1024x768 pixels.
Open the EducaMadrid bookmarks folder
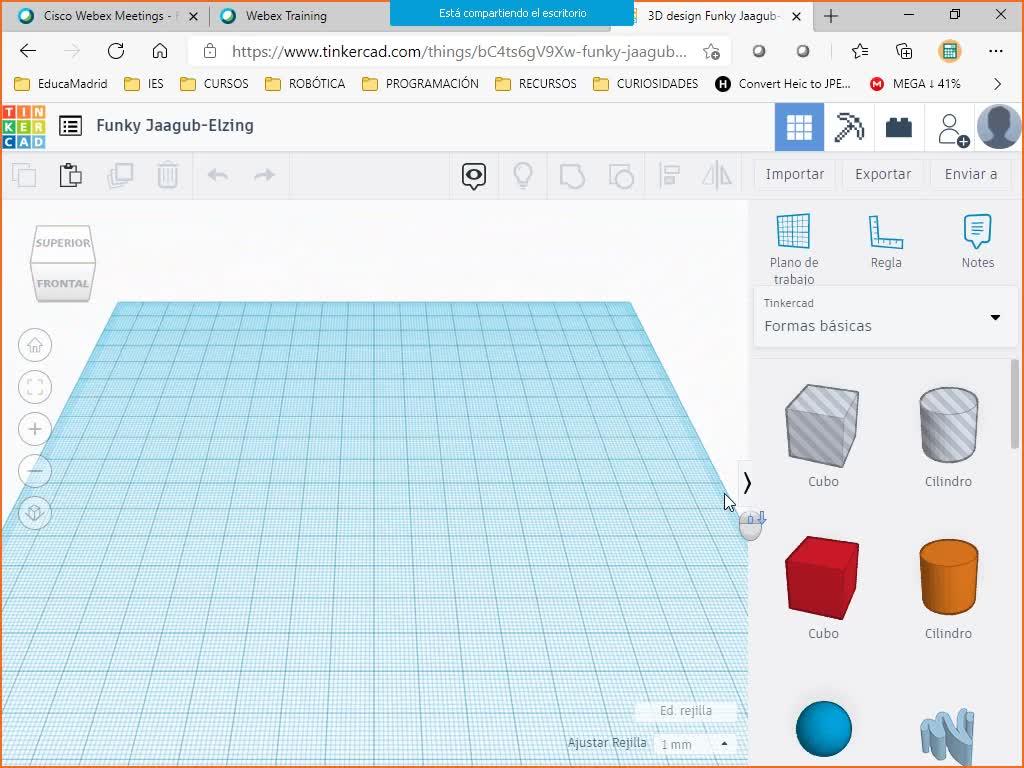pyautogui.click(x=61, y=84)
